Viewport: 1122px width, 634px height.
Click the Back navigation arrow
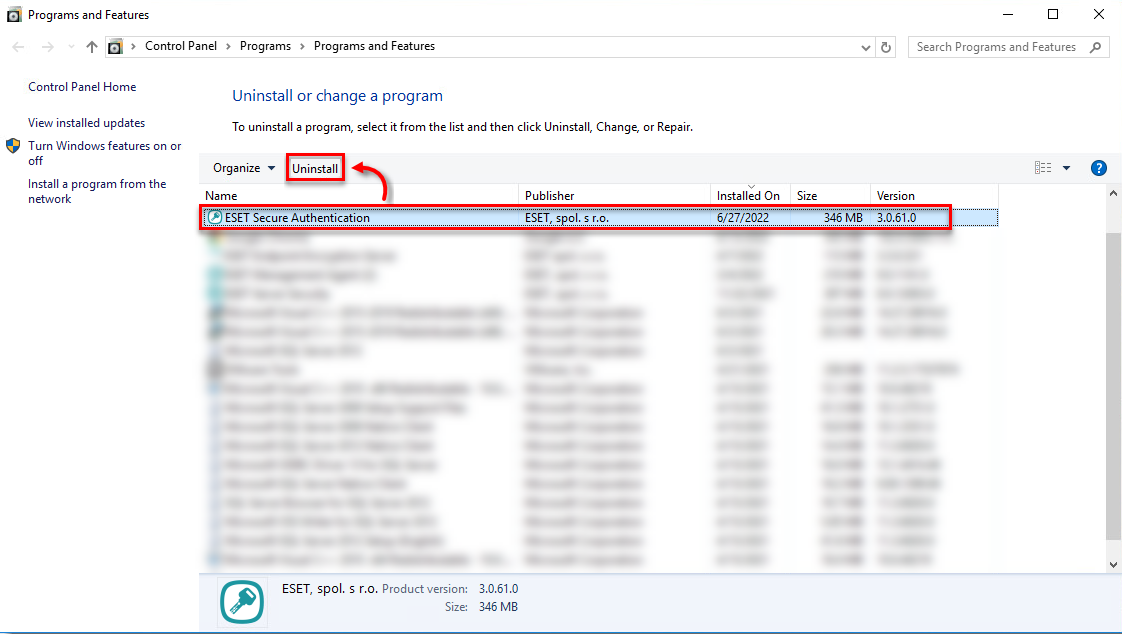pyautogui.click(x=19, y=47)
